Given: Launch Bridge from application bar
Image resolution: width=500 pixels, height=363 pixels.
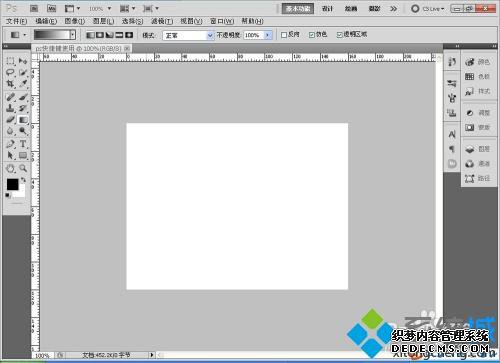Looking at the screenshot, I should pyautogui.click(x=34, y=8).
